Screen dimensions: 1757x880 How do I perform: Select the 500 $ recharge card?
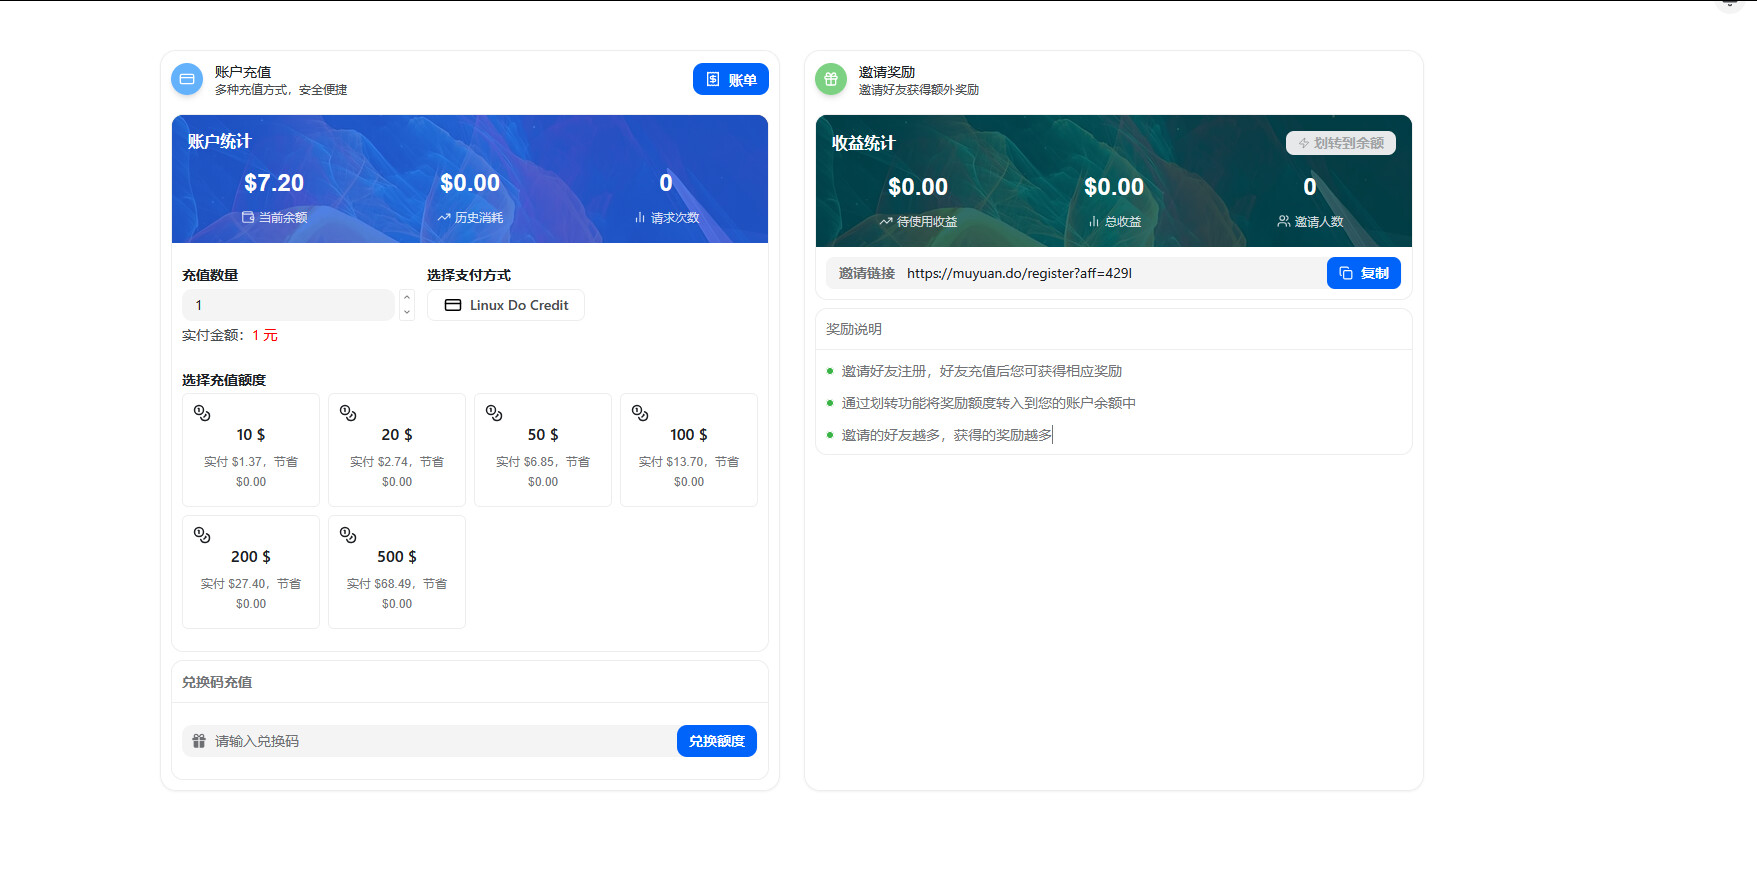pos(397,572)
